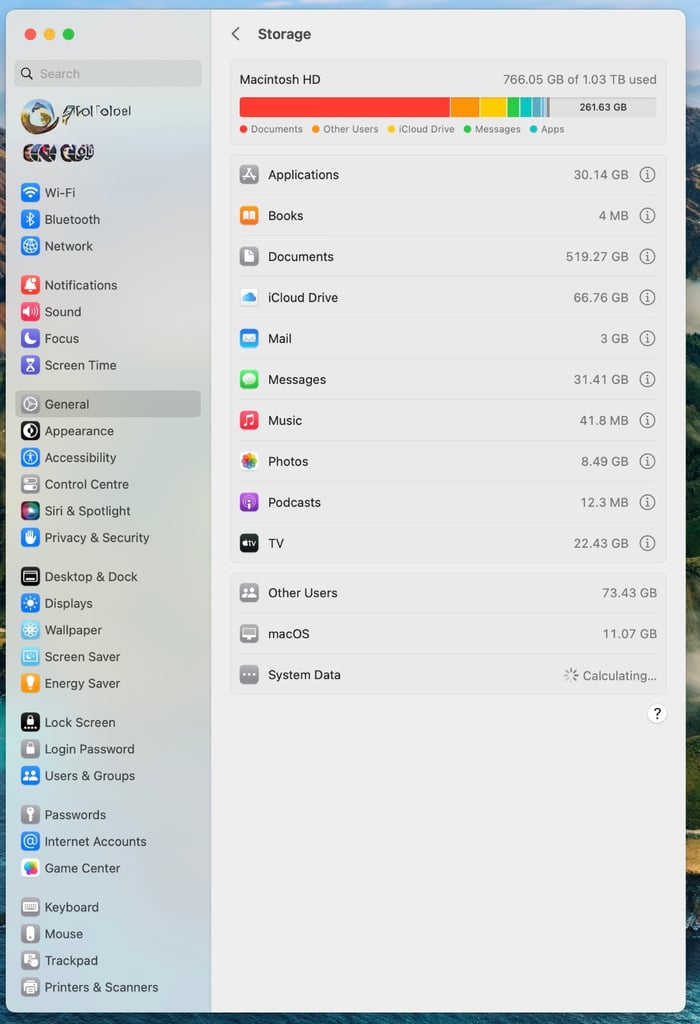Select Internet Accounts in sidebar
Screen dimensions: 700x1024
pyautogui.click(x=108, y=842)
